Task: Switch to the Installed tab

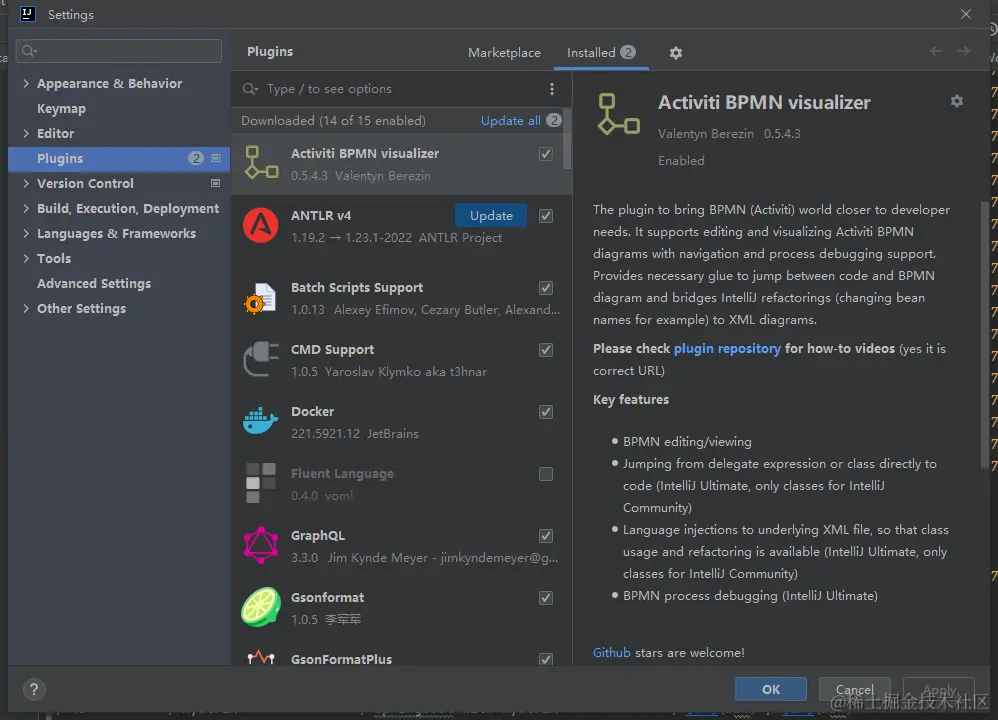Action: tap(601, 53)
